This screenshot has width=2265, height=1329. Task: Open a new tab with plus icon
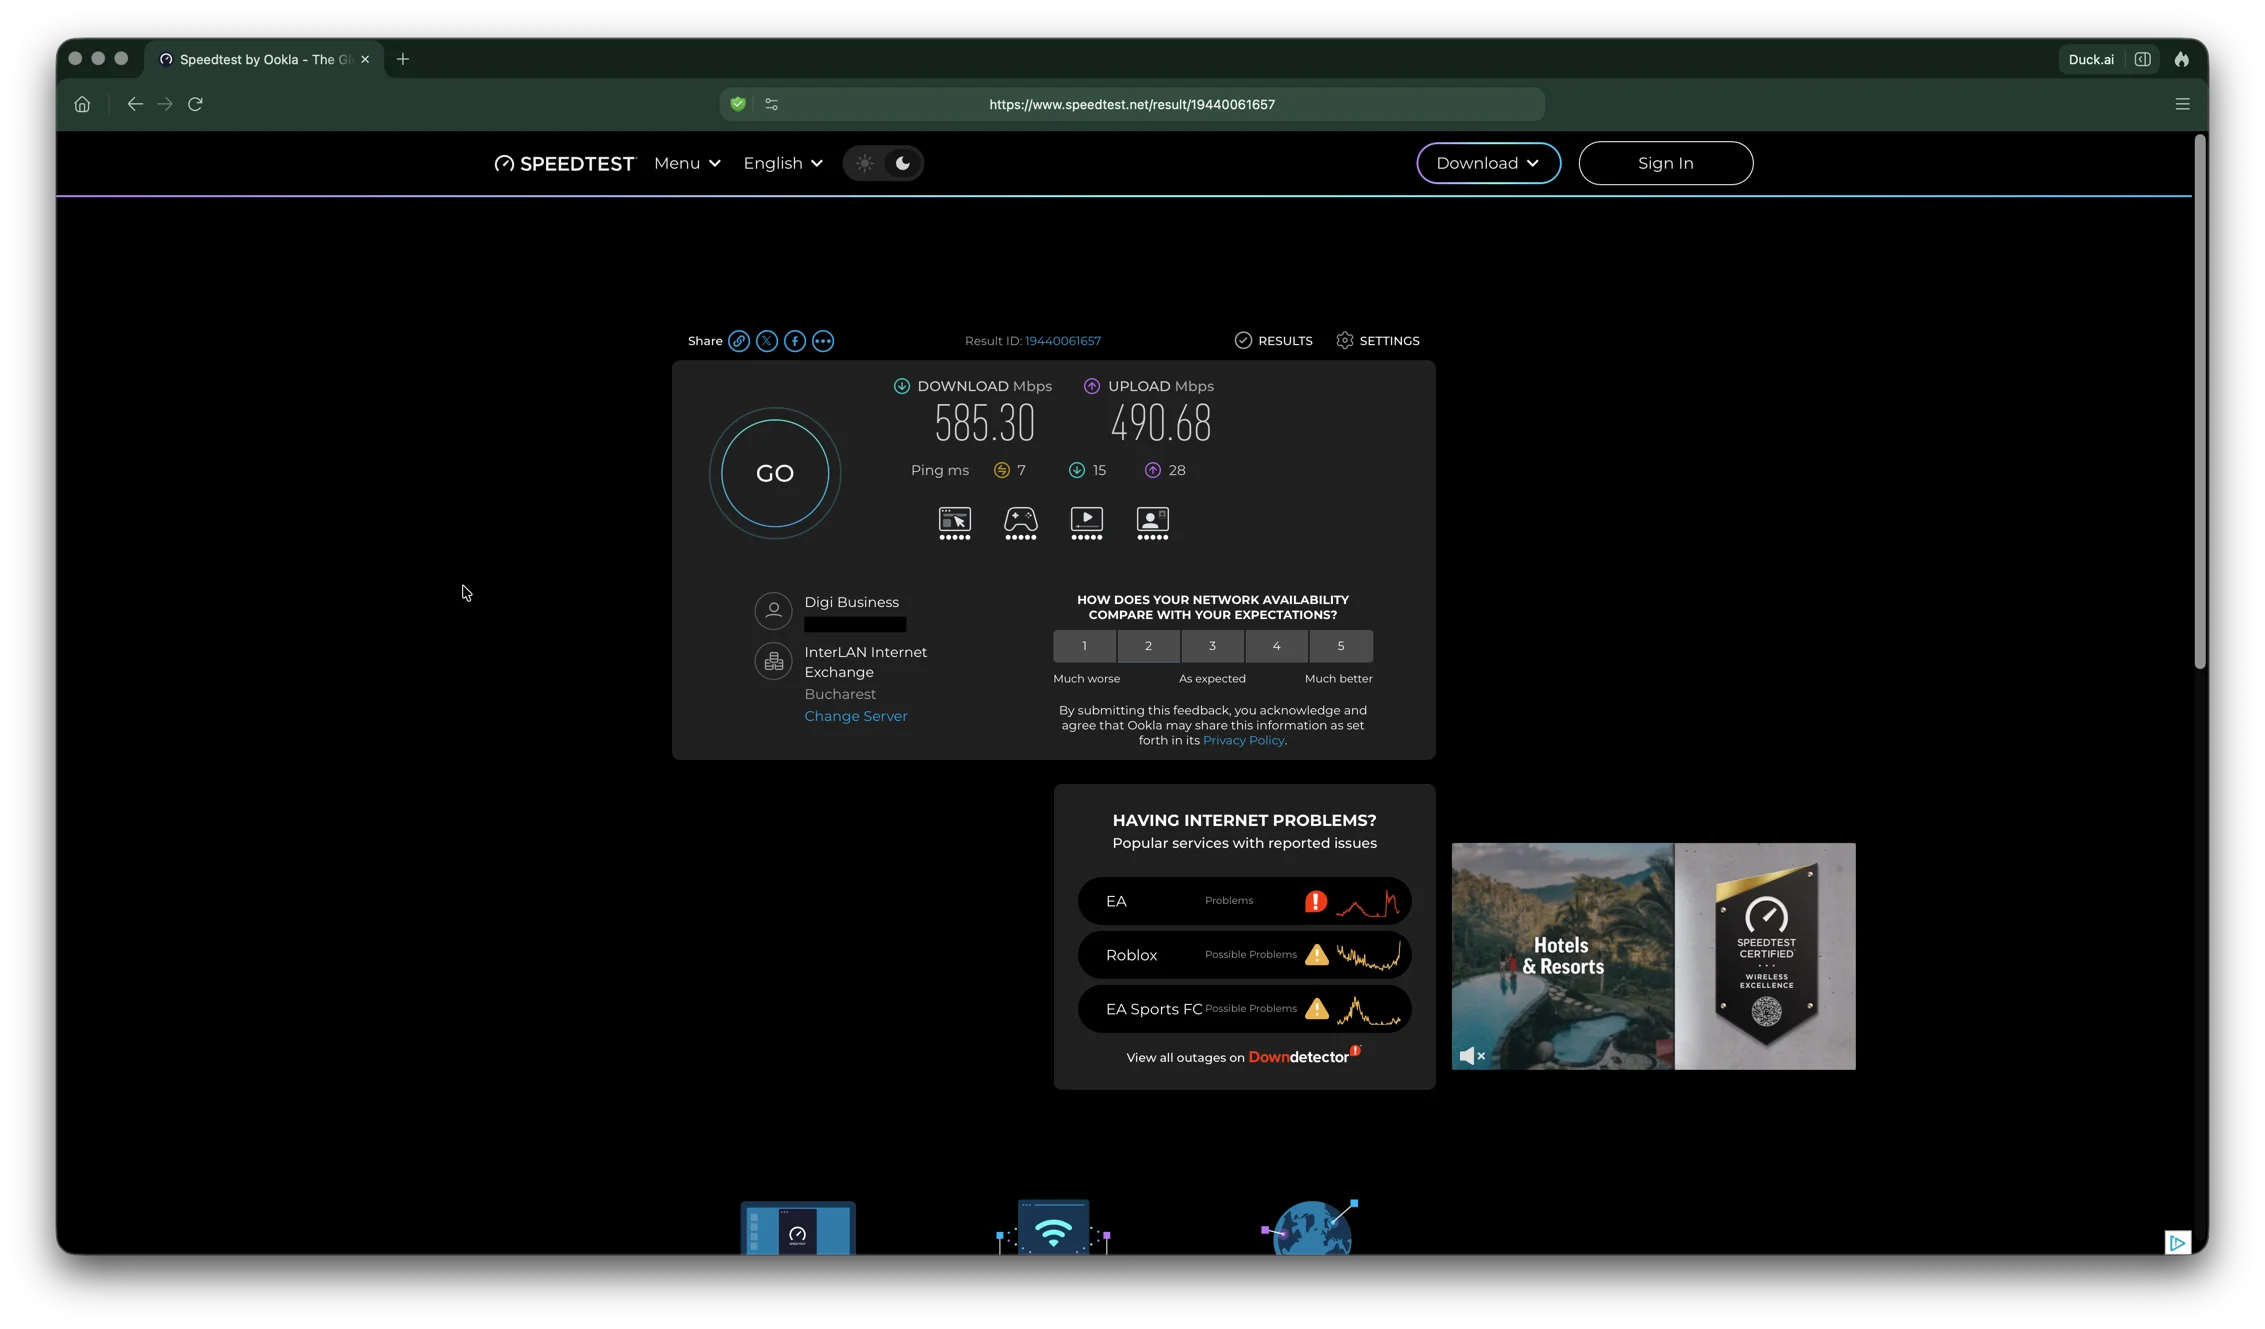[402, 59]
